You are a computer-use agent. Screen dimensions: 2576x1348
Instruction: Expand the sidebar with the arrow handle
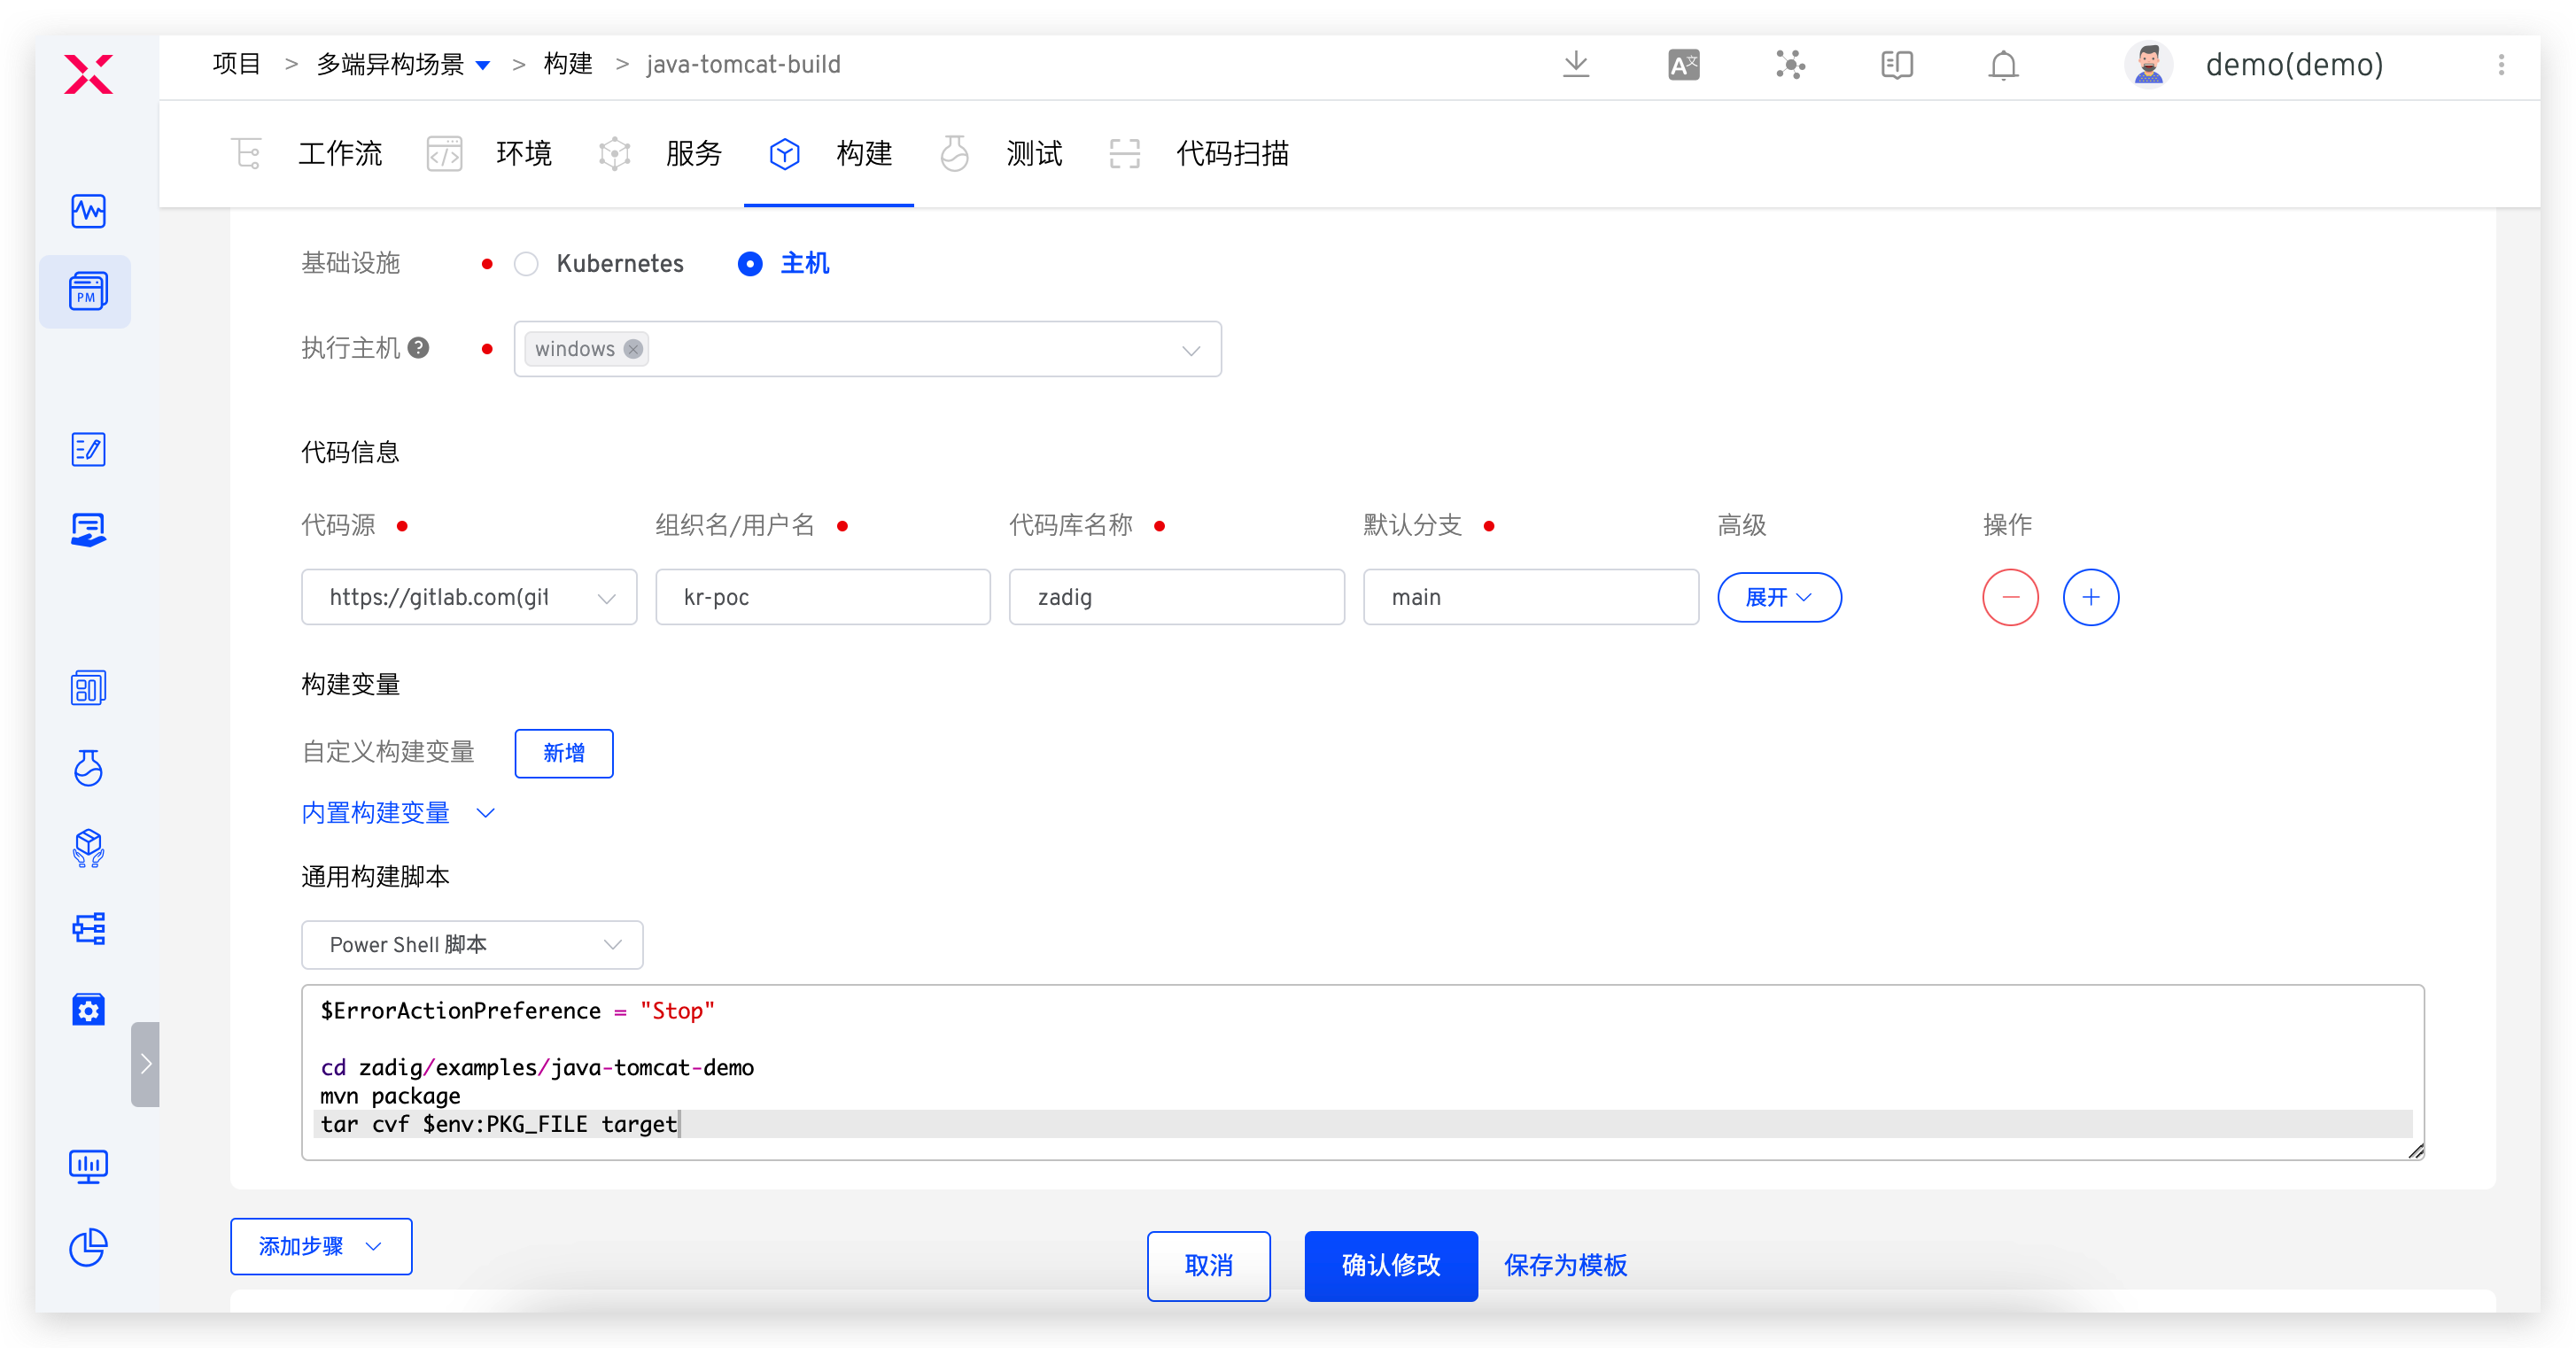(x=145, y=1063)
